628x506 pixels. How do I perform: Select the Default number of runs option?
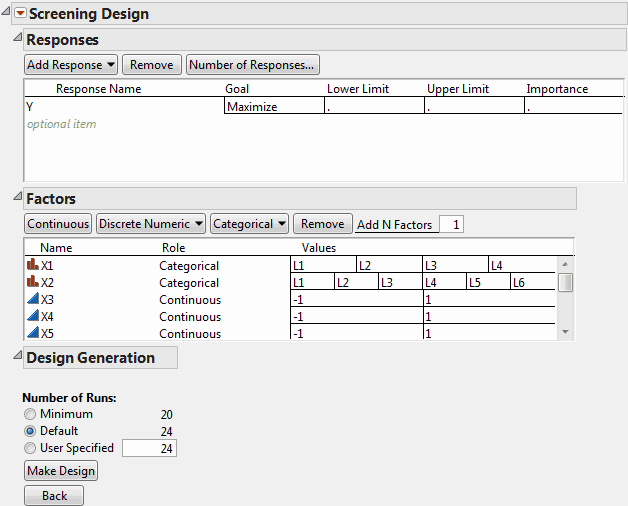point(31,431)
